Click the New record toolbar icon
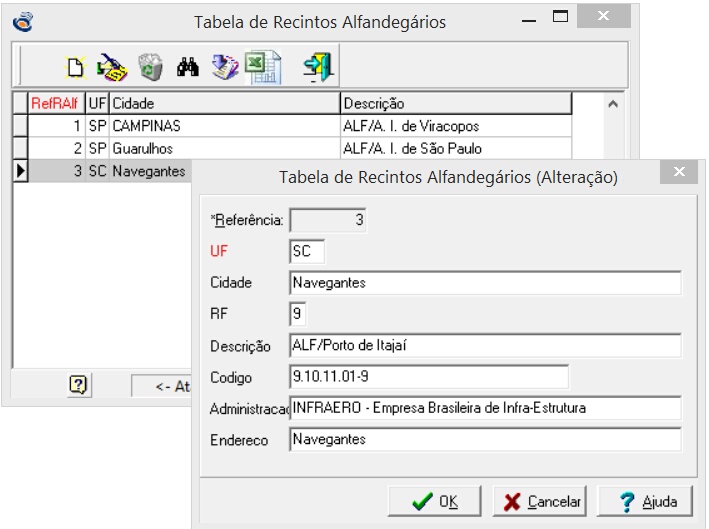Viewport: 709px width, 529px height. (x=75, y=68)
